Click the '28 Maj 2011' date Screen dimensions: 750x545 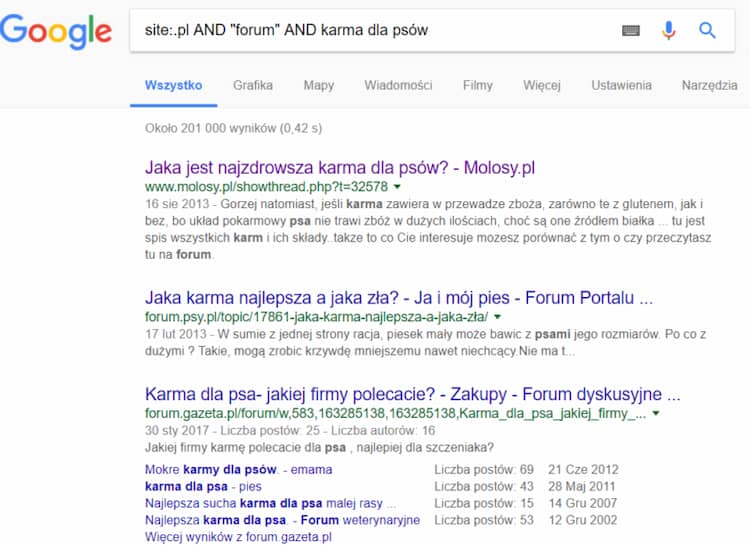(x=582, y=487)
